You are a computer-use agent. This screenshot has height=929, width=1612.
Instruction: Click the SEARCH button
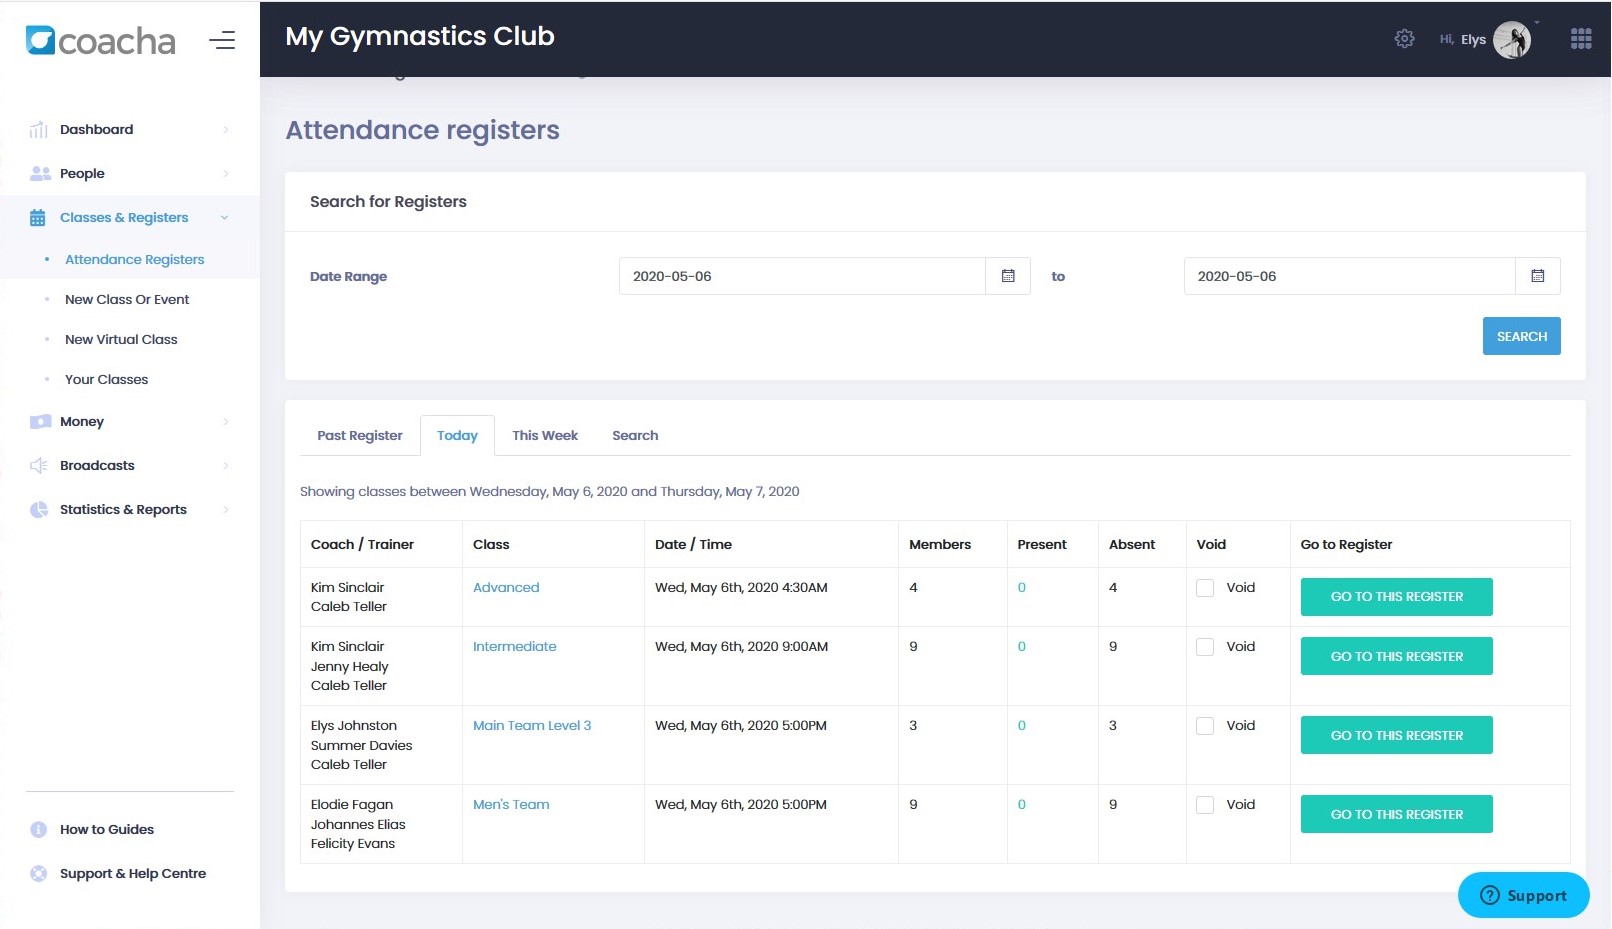pos(1521,336)
